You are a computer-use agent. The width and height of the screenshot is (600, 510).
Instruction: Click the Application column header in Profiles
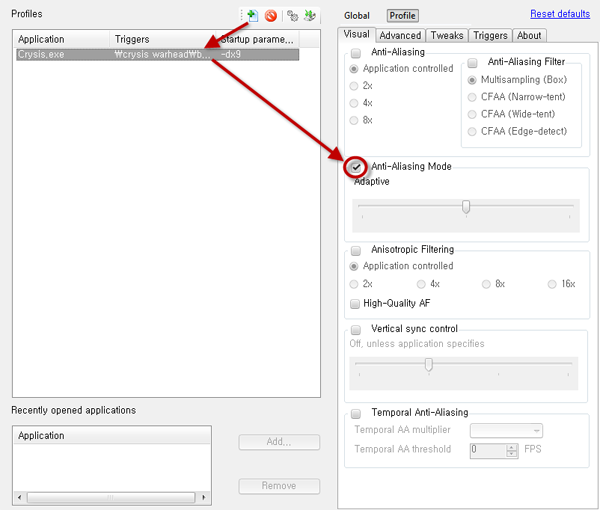point(62,39)
